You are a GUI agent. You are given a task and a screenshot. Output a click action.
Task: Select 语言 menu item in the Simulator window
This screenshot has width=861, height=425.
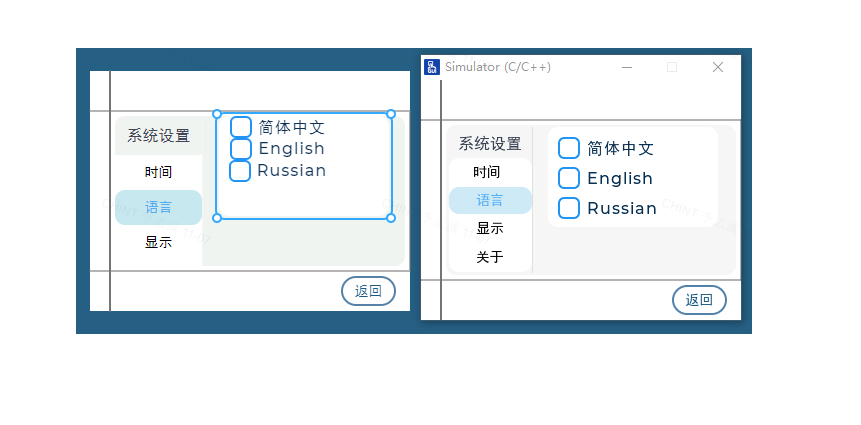(490, 200)
